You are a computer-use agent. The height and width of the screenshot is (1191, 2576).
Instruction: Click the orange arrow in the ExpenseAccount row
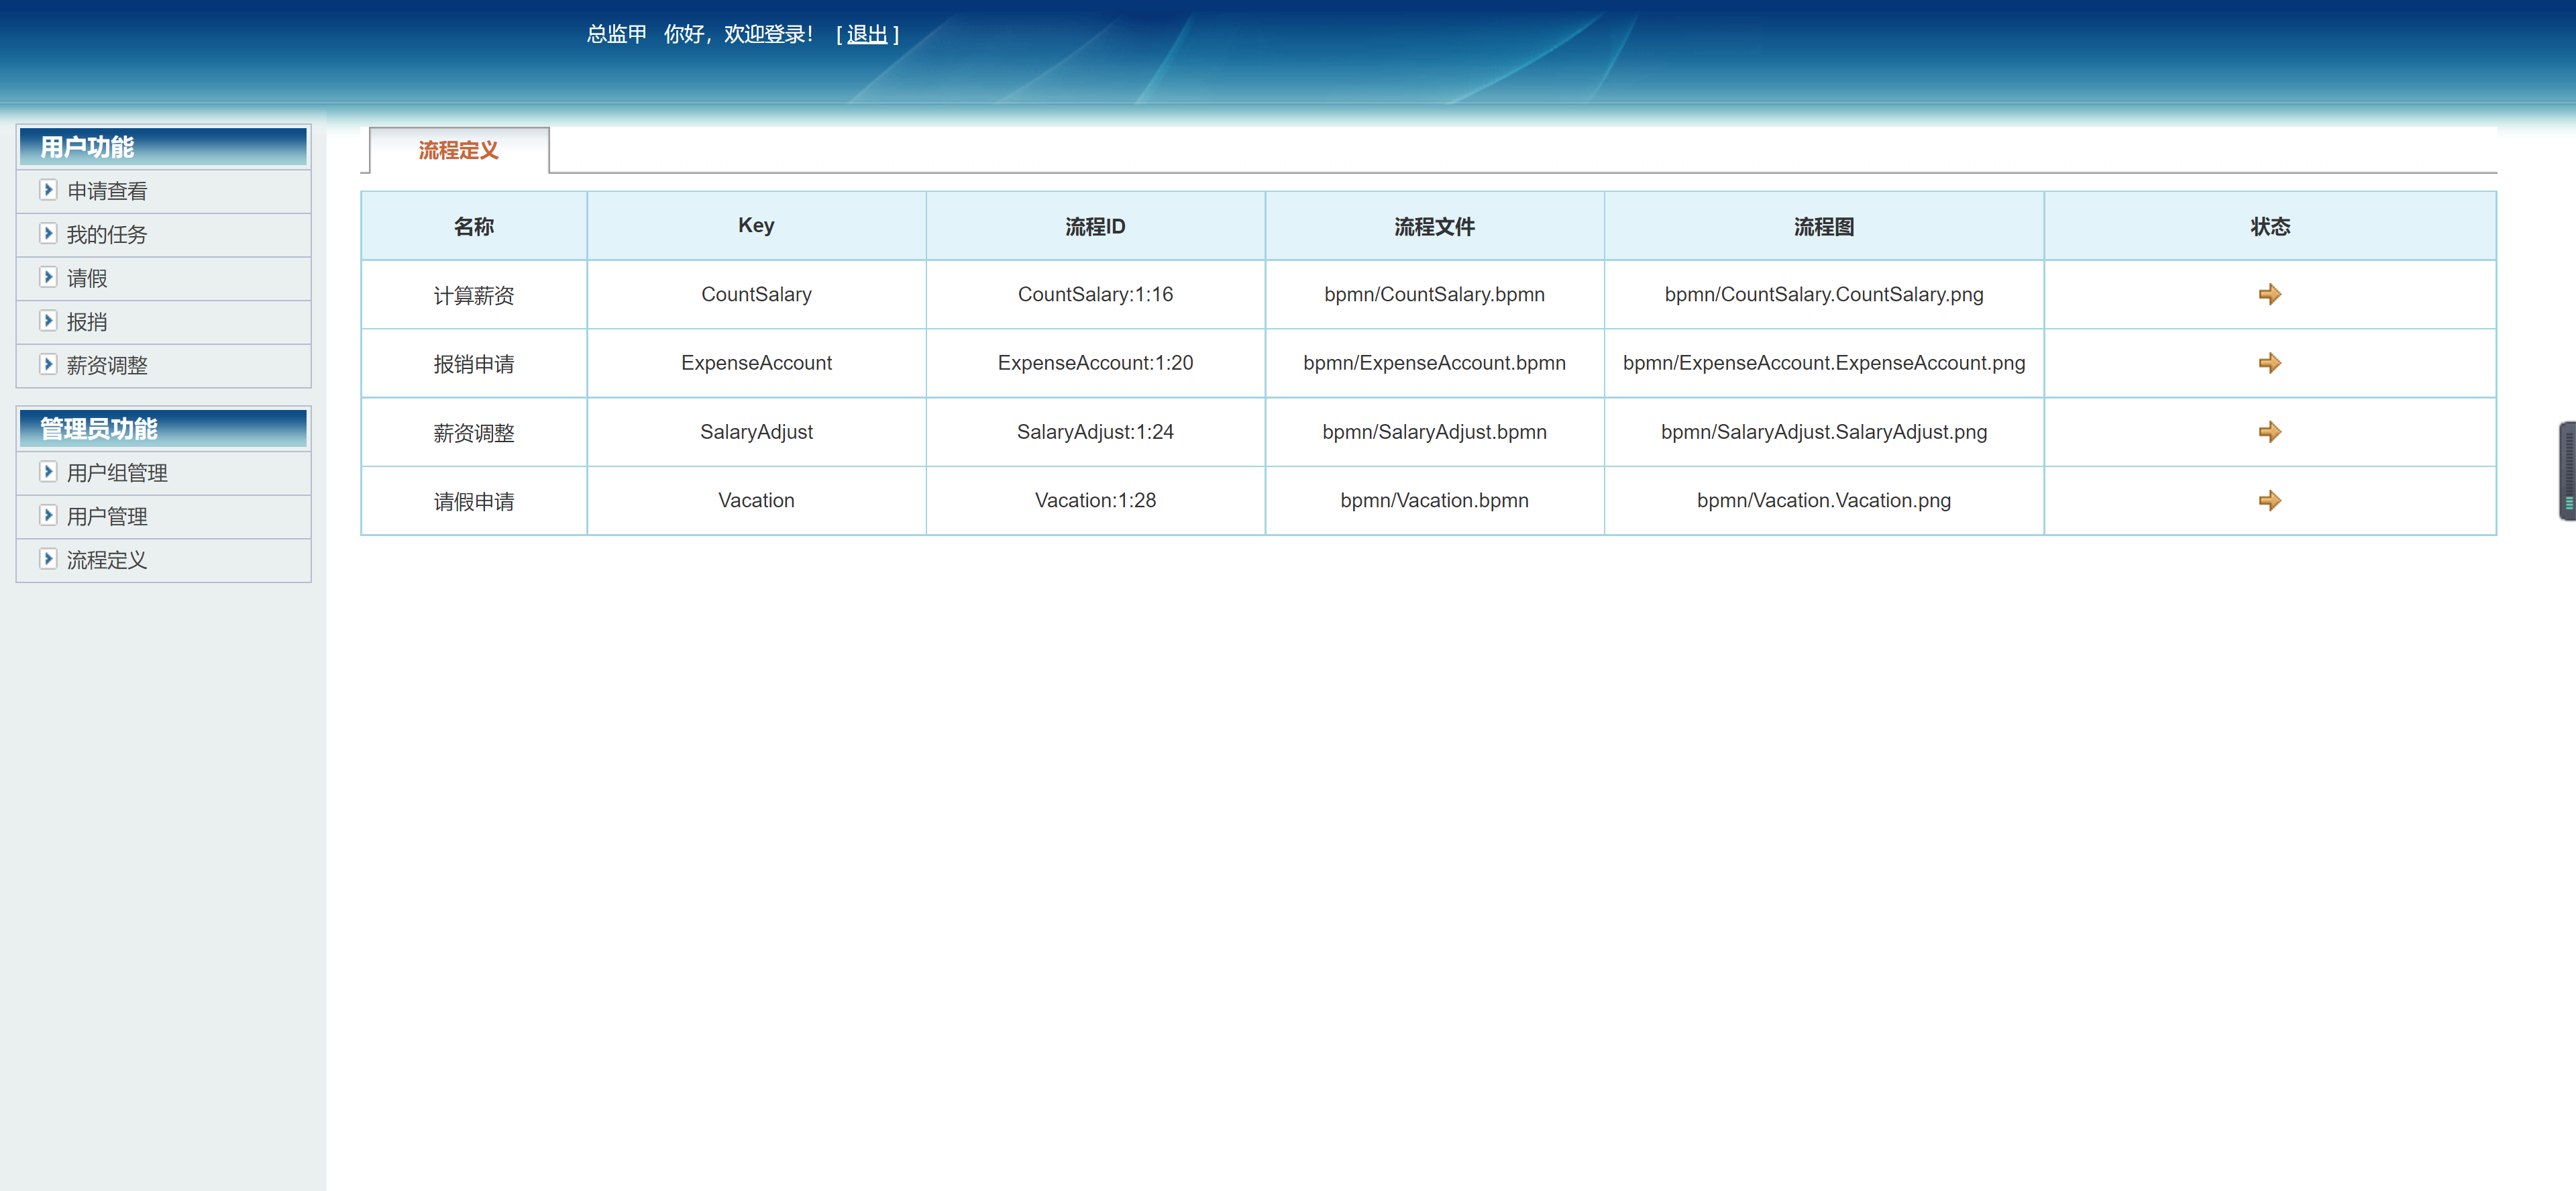pyautogui.click(x=2270, y=363)
